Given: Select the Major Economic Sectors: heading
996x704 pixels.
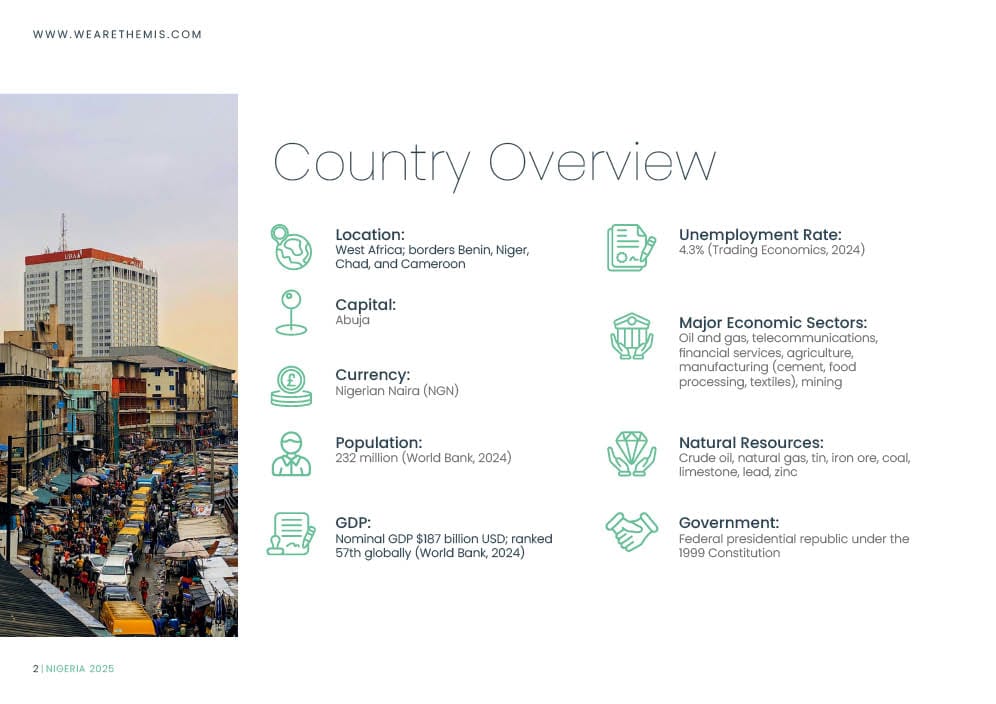Looking at the screenshot, I should [x=773, y=323].
